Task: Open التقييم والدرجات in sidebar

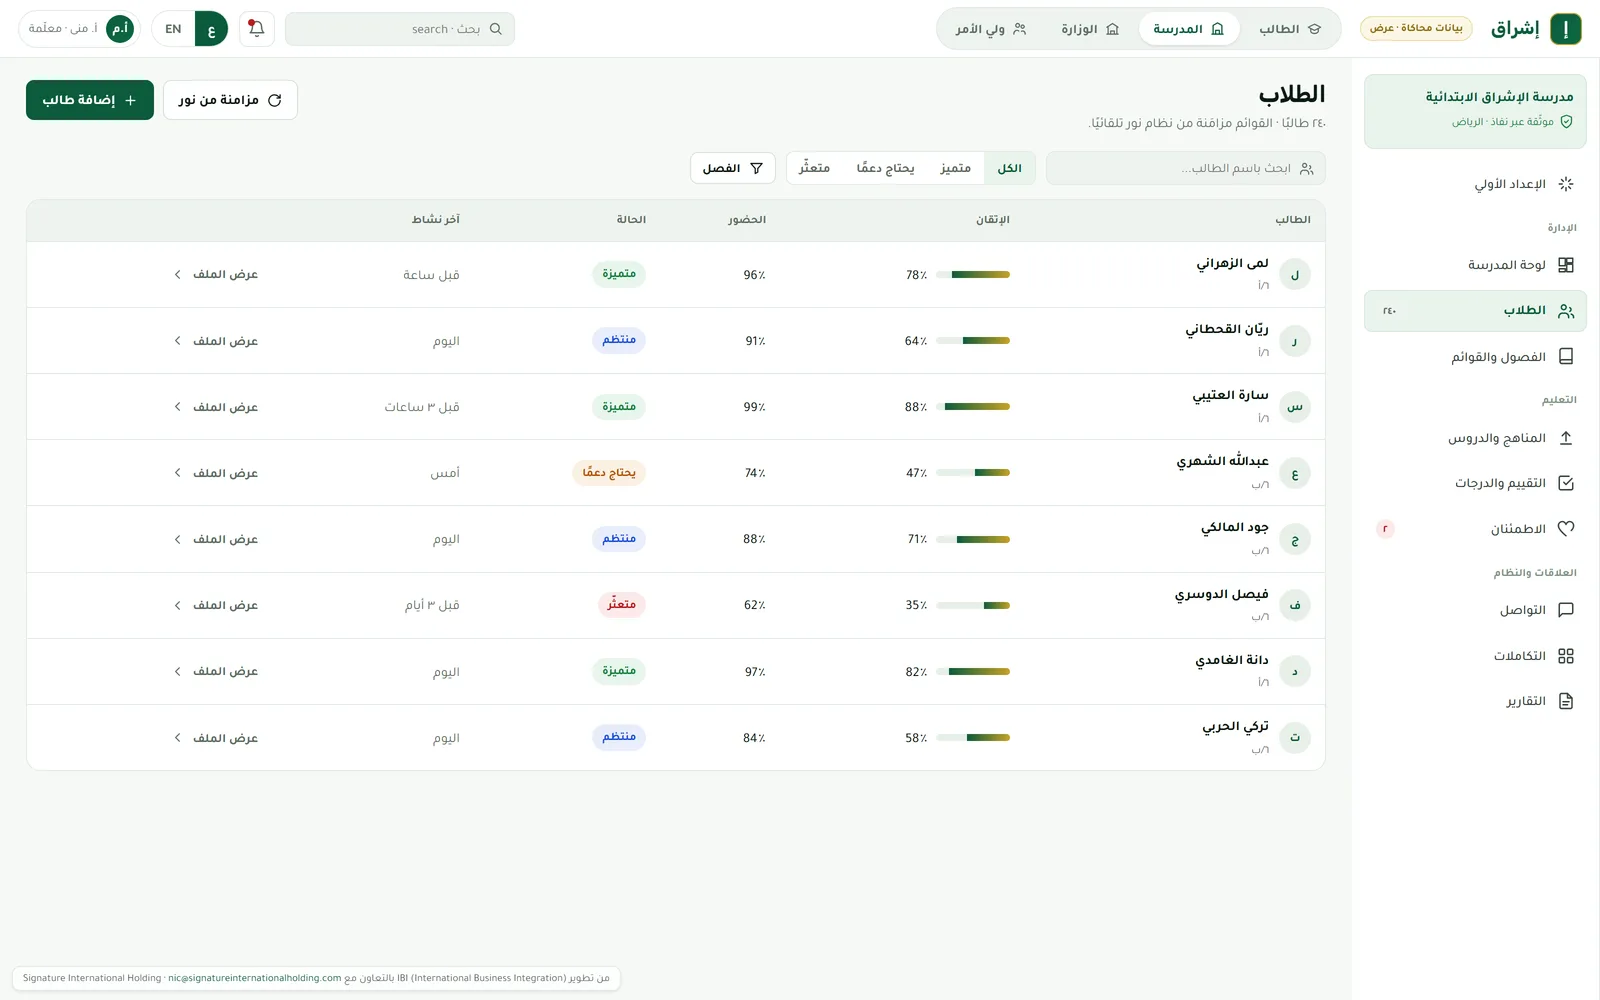Action: (1475, 483)
